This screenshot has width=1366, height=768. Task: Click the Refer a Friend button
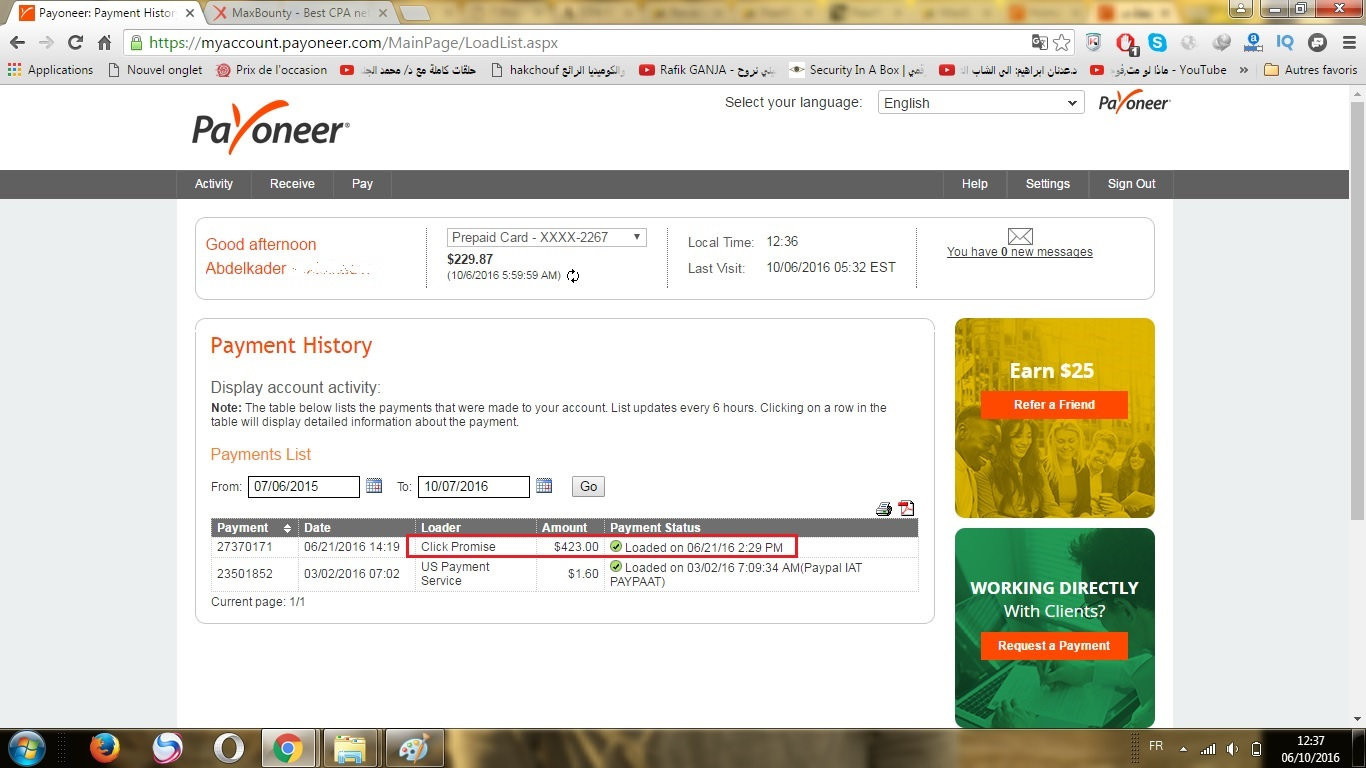pos(1054,405)
